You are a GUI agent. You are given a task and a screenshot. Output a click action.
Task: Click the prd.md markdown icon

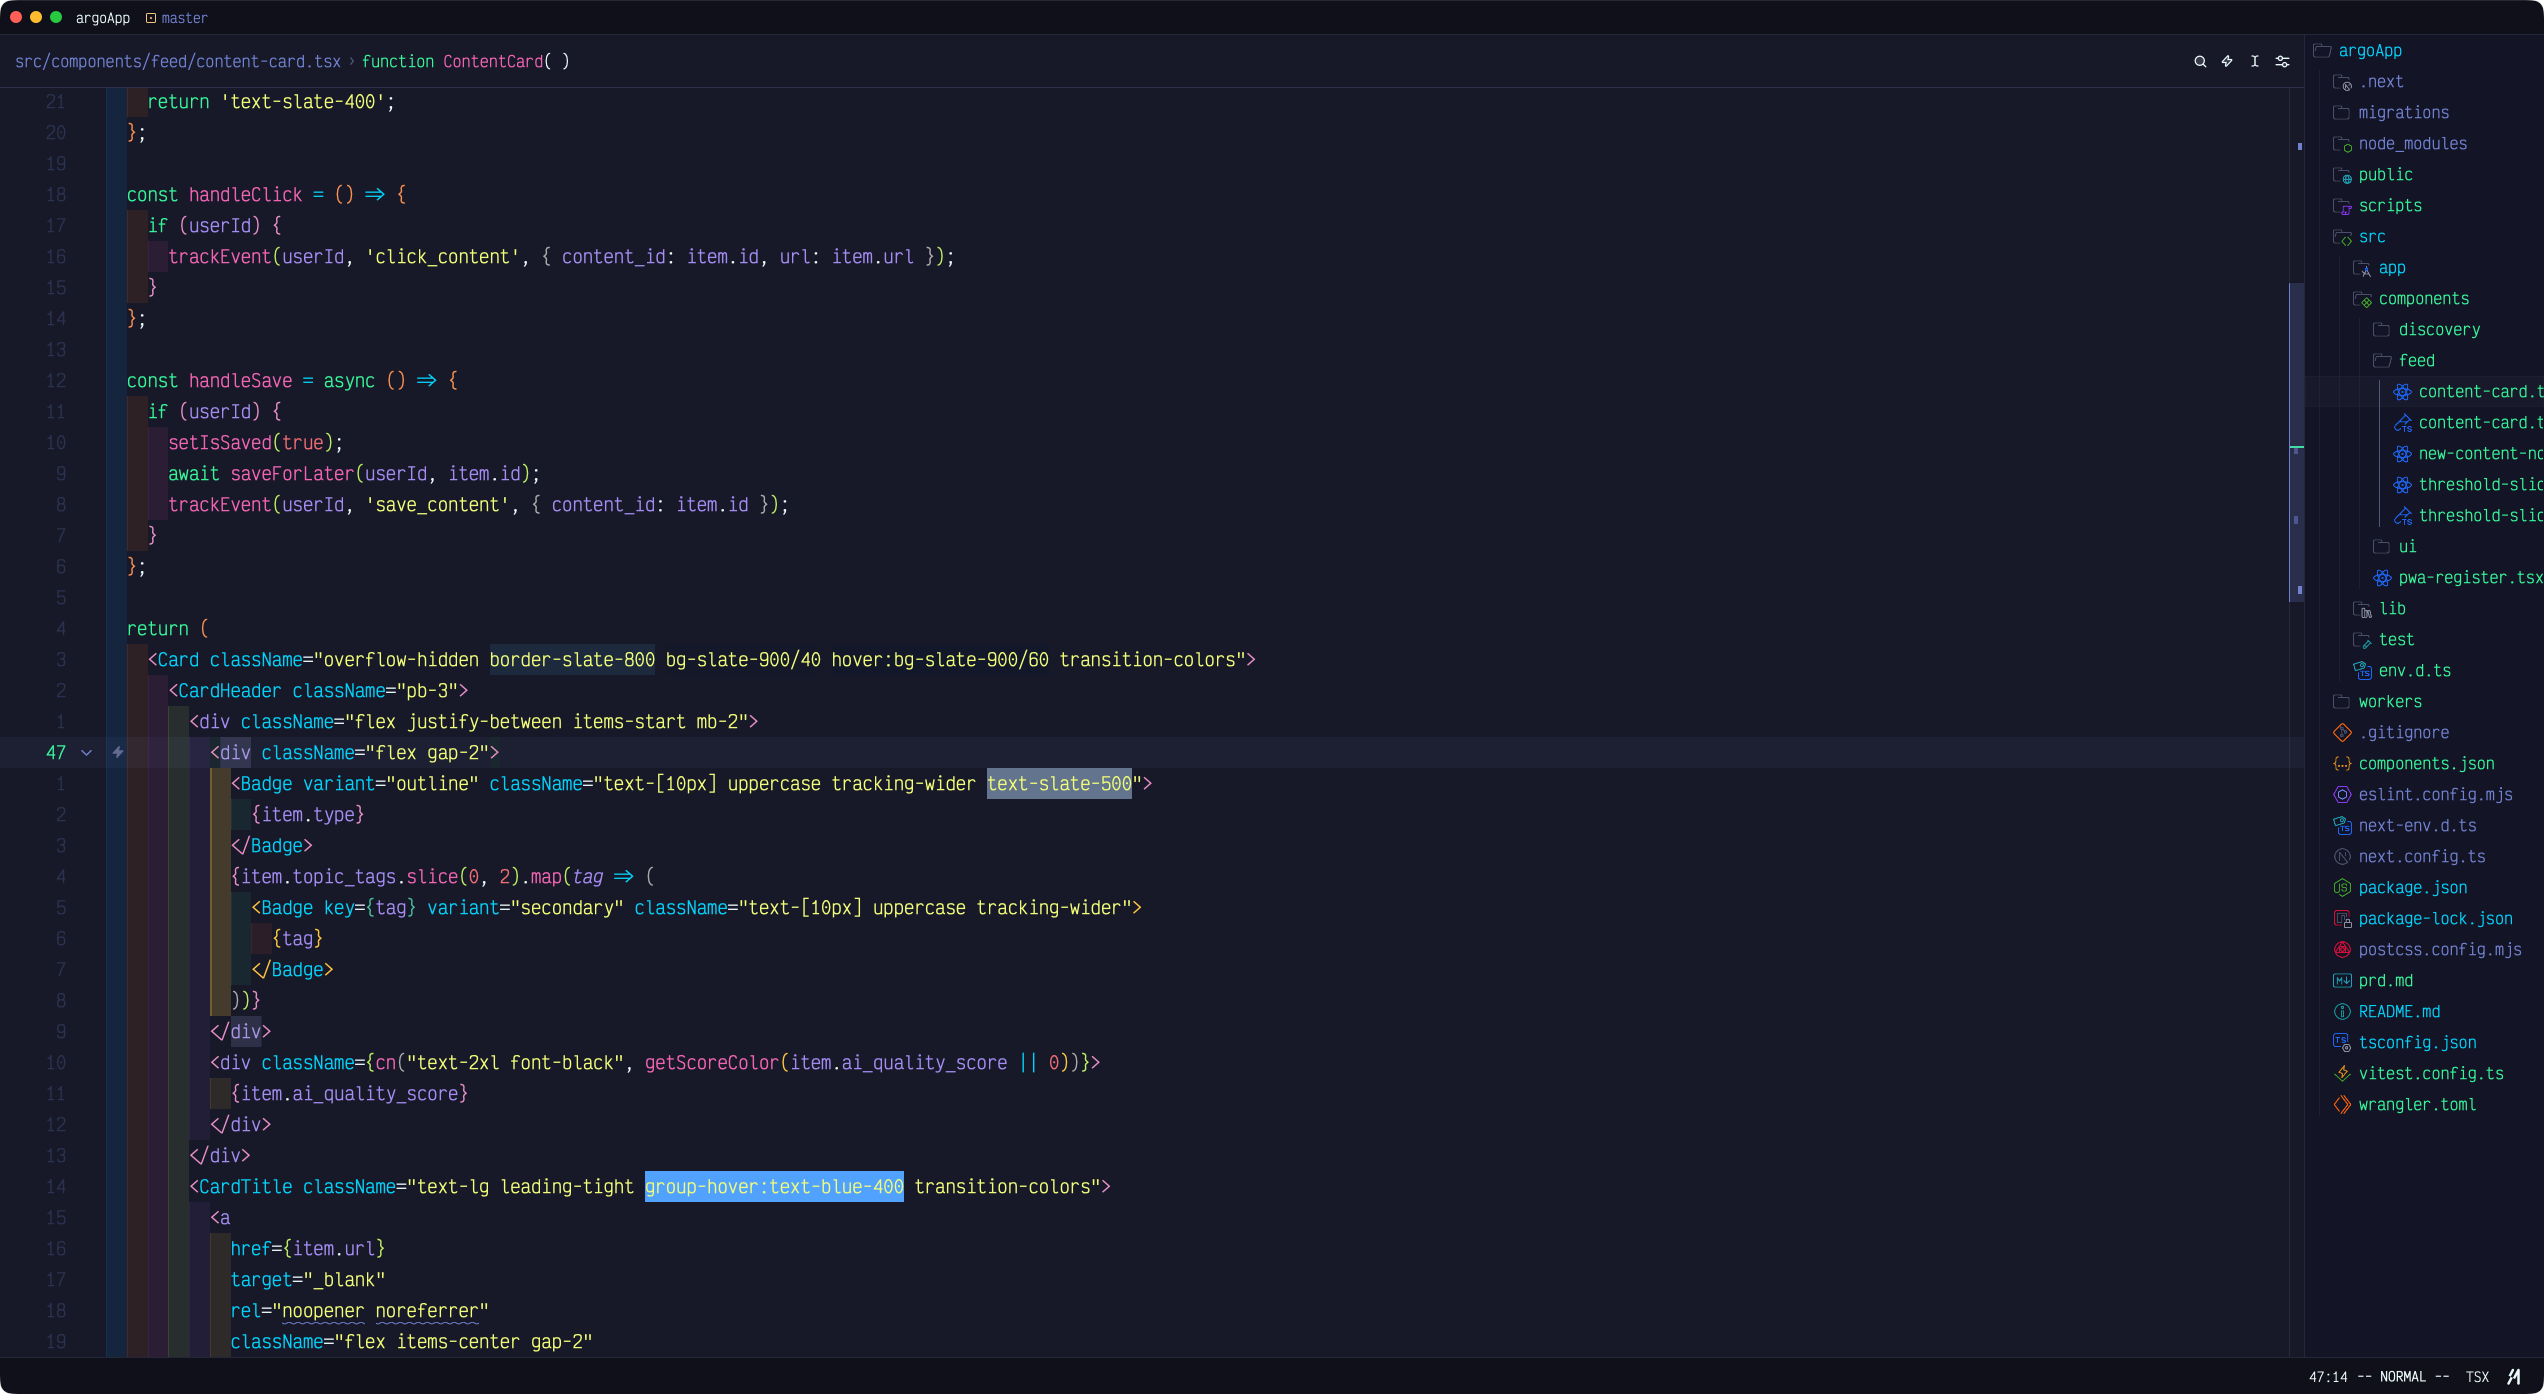click(x=2342, y=981)
